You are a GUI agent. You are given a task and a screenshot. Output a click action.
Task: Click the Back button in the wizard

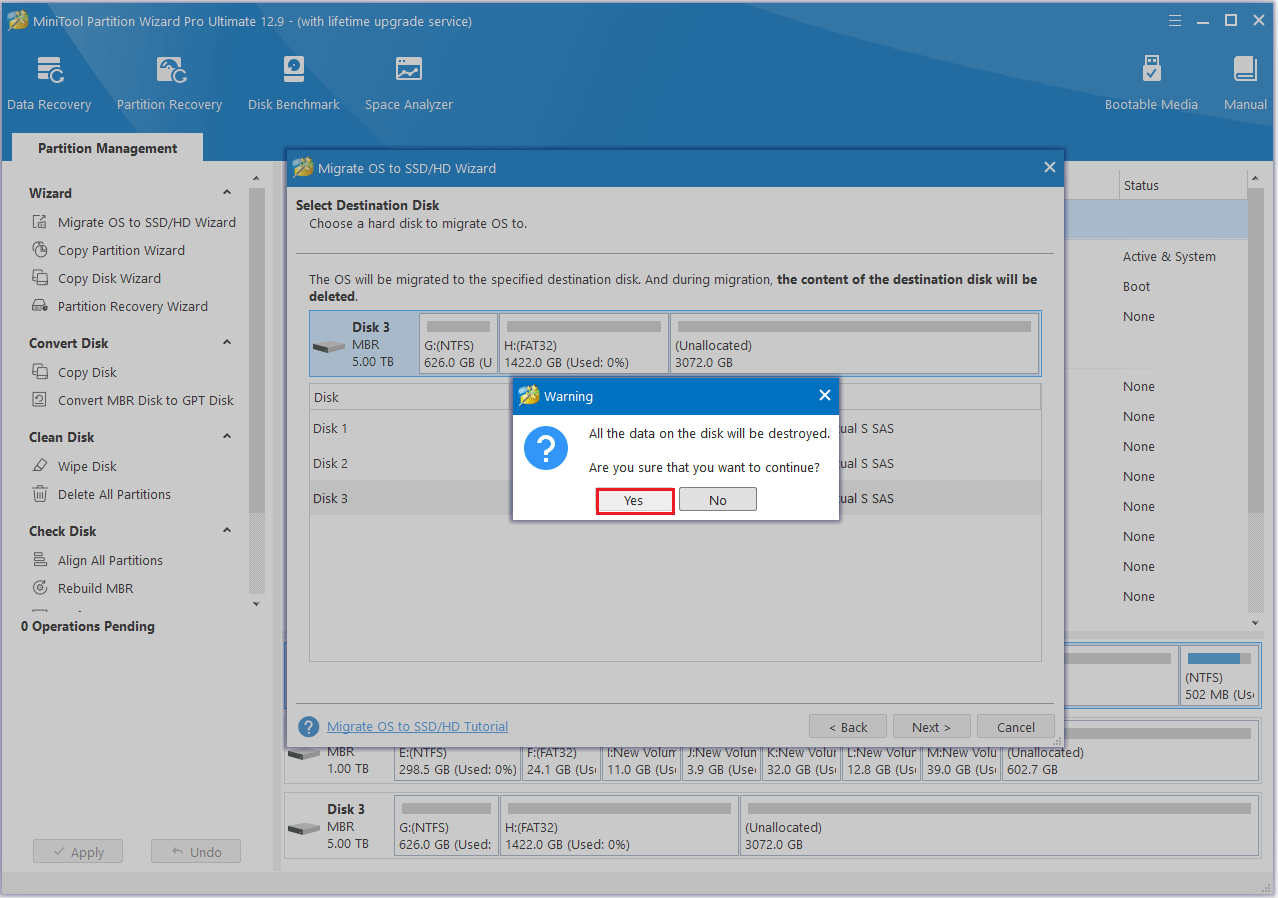point(847,727)
